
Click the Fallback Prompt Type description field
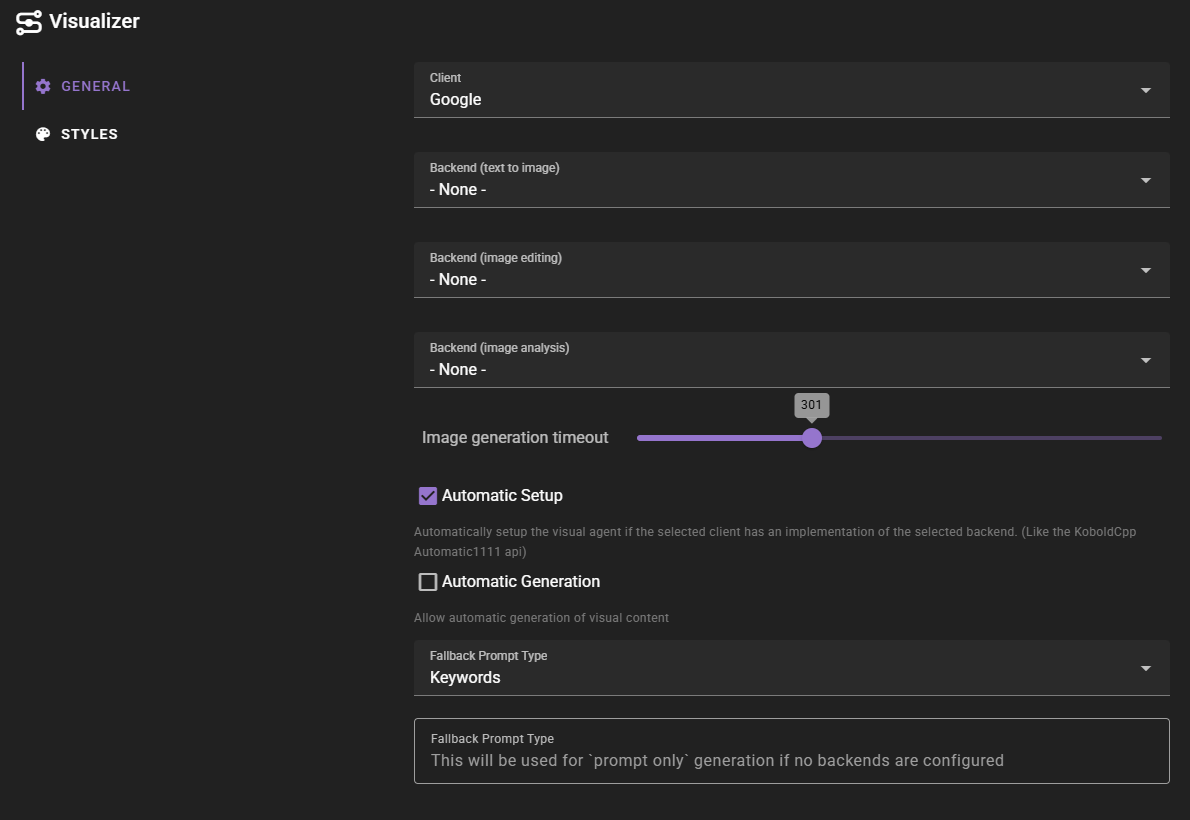(x=790, y=750)
